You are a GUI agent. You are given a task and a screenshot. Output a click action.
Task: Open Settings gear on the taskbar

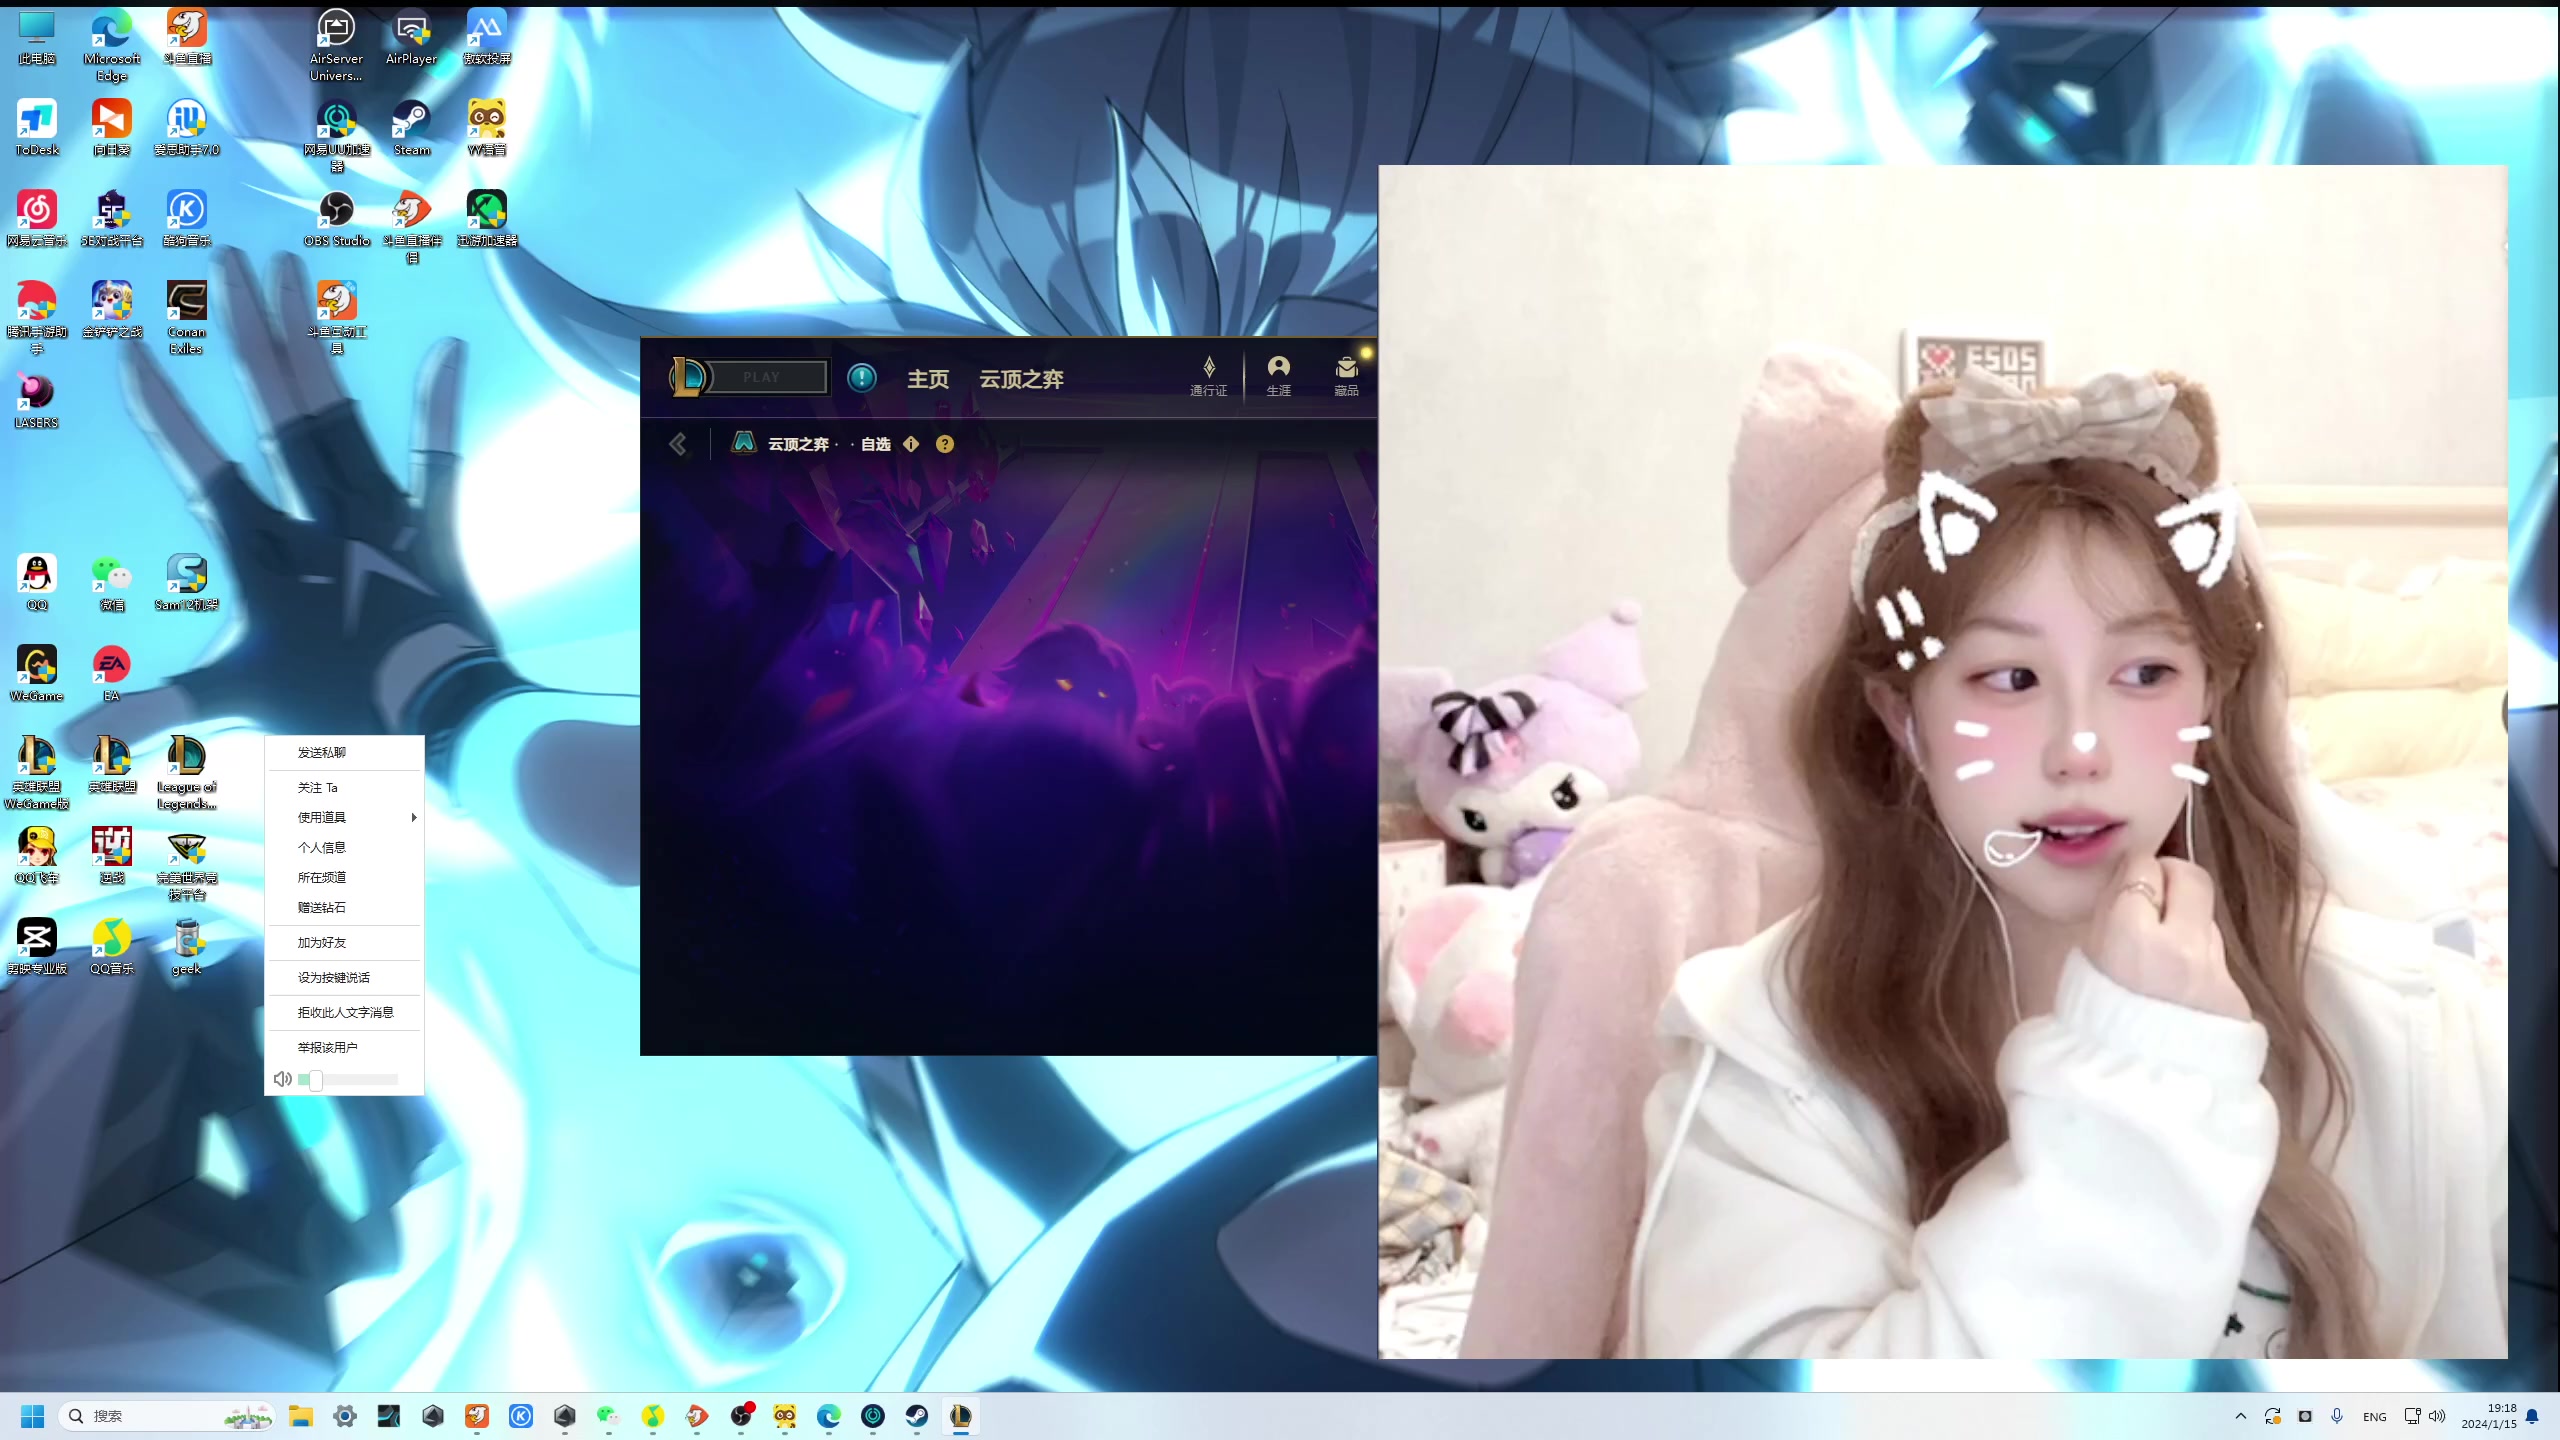coord(345,1416)
